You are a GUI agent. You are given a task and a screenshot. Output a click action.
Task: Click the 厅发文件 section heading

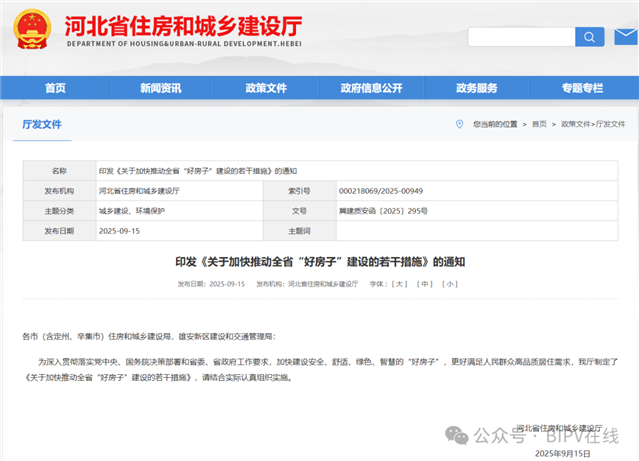click(42, 125)
